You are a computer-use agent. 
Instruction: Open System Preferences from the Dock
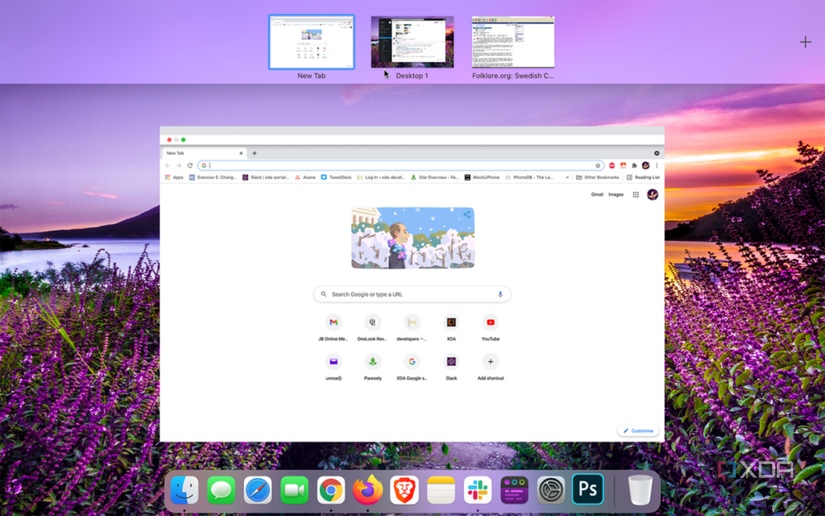(x=551, y=490)
